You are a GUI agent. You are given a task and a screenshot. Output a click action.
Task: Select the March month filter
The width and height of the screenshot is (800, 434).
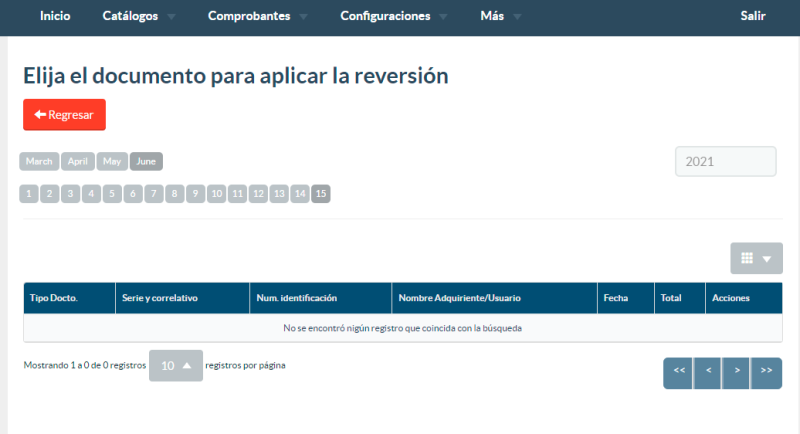39,161
